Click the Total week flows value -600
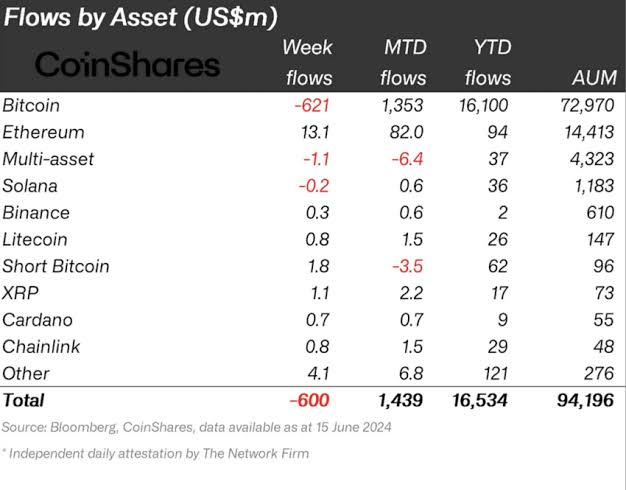 (x=309, y=401)
